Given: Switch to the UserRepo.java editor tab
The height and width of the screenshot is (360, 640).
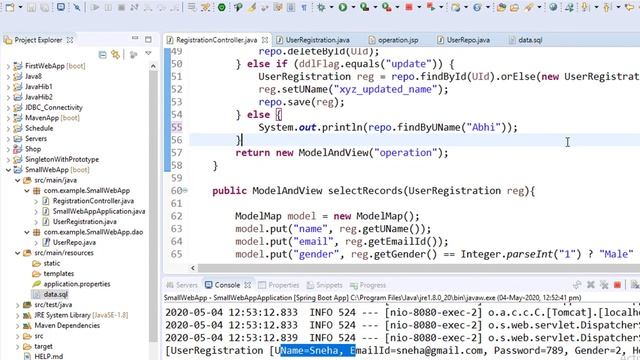Looking at the screenshot, I should click(x=463, y=40).
